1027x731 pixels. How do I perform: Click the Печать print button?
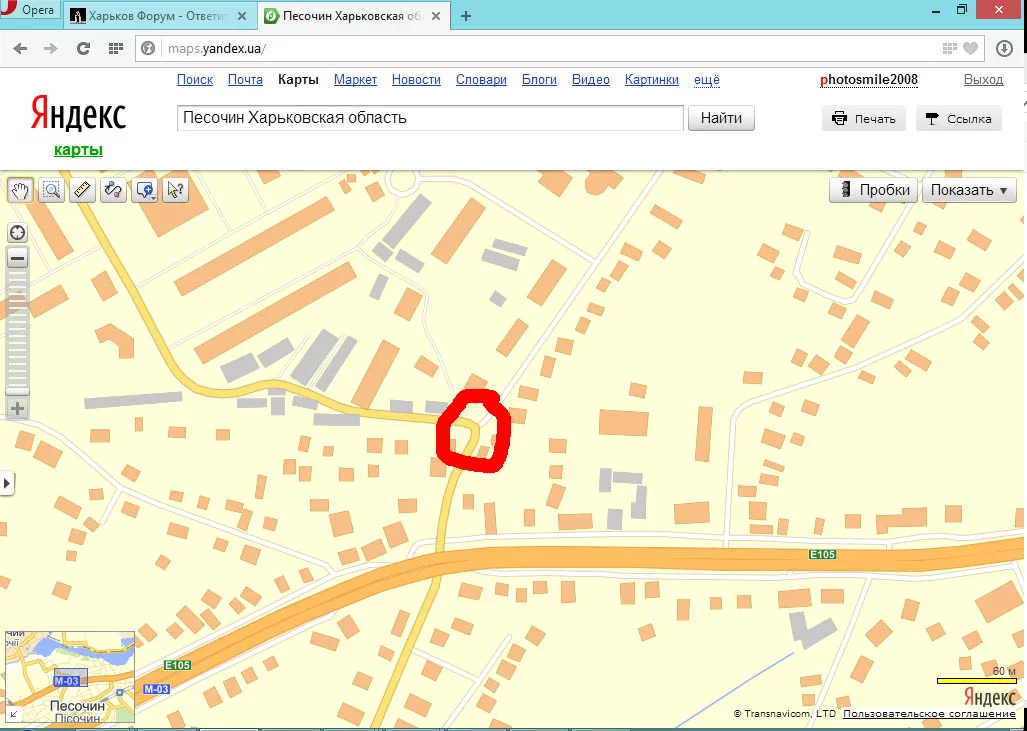(863, 119)
